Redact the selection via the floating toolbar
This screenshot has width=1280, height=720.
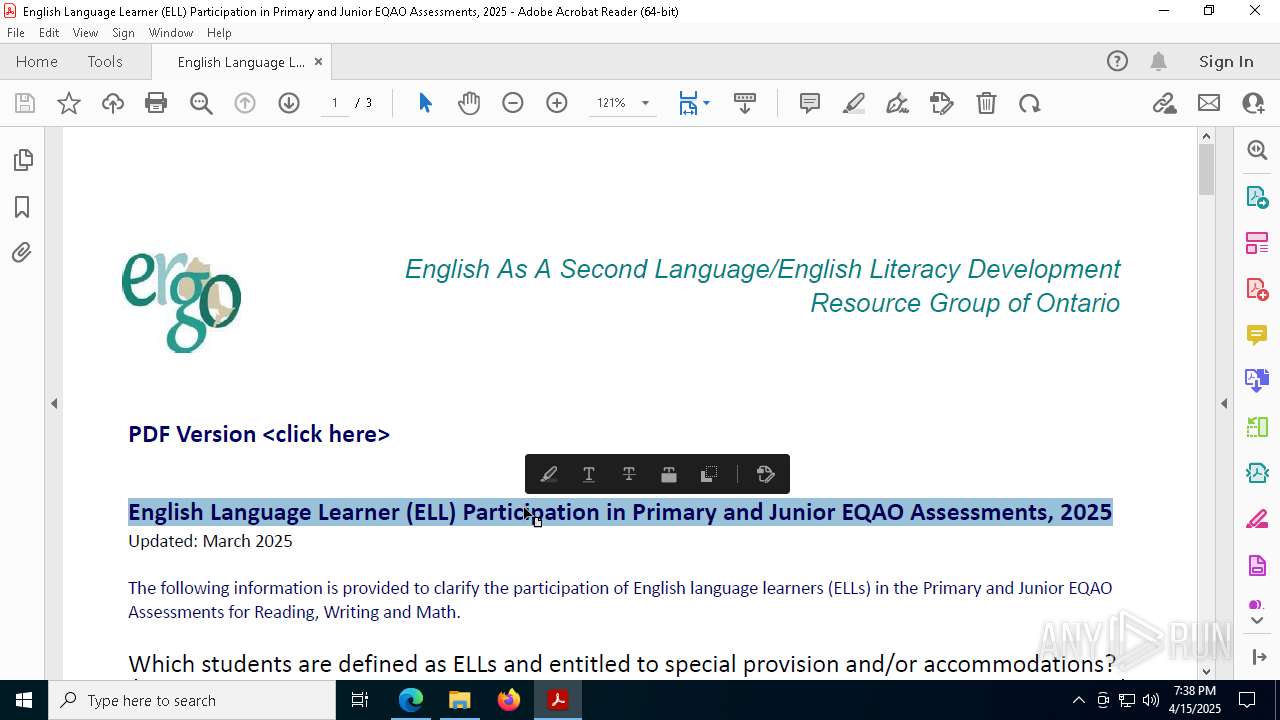669,474
